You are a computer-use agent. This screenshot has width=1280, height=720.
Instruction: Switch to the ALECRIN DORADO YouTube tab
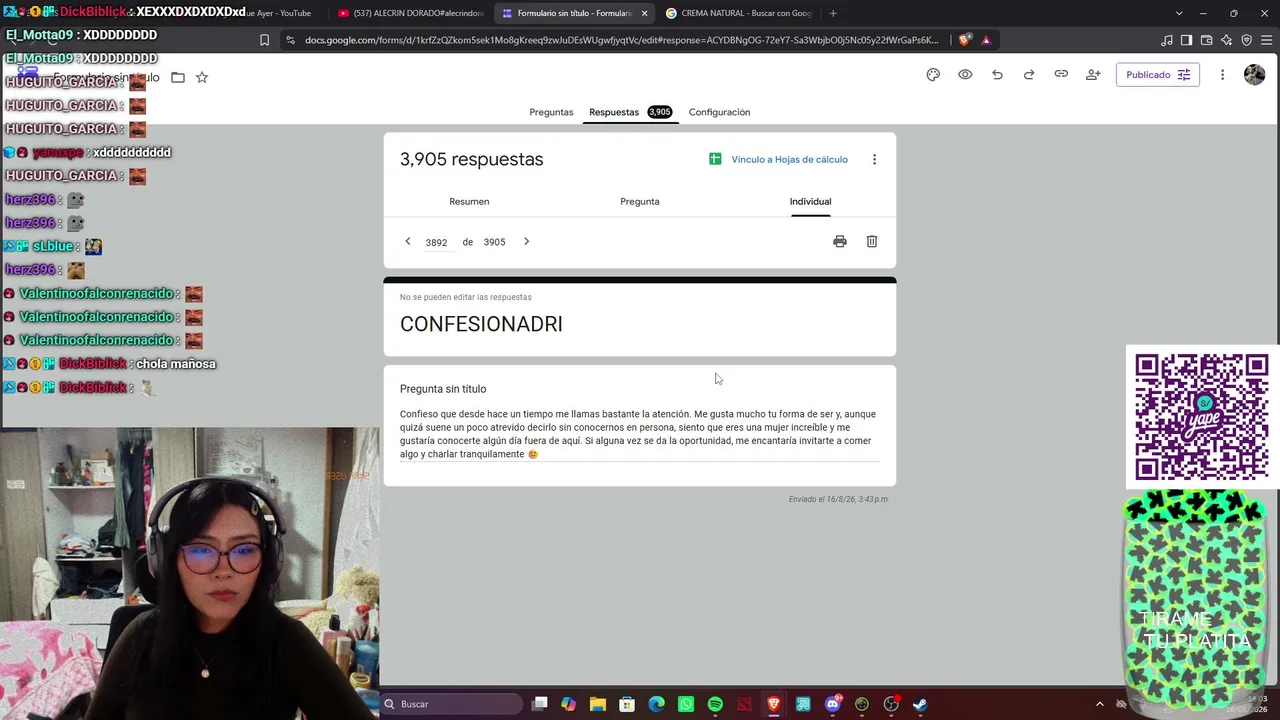(x=410, y=13)
